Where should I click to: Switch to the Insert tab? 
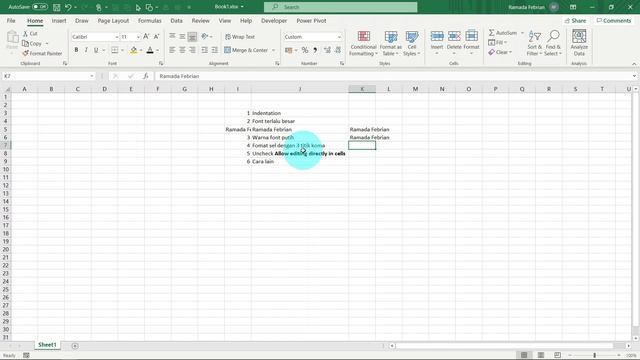pos(59,20)
